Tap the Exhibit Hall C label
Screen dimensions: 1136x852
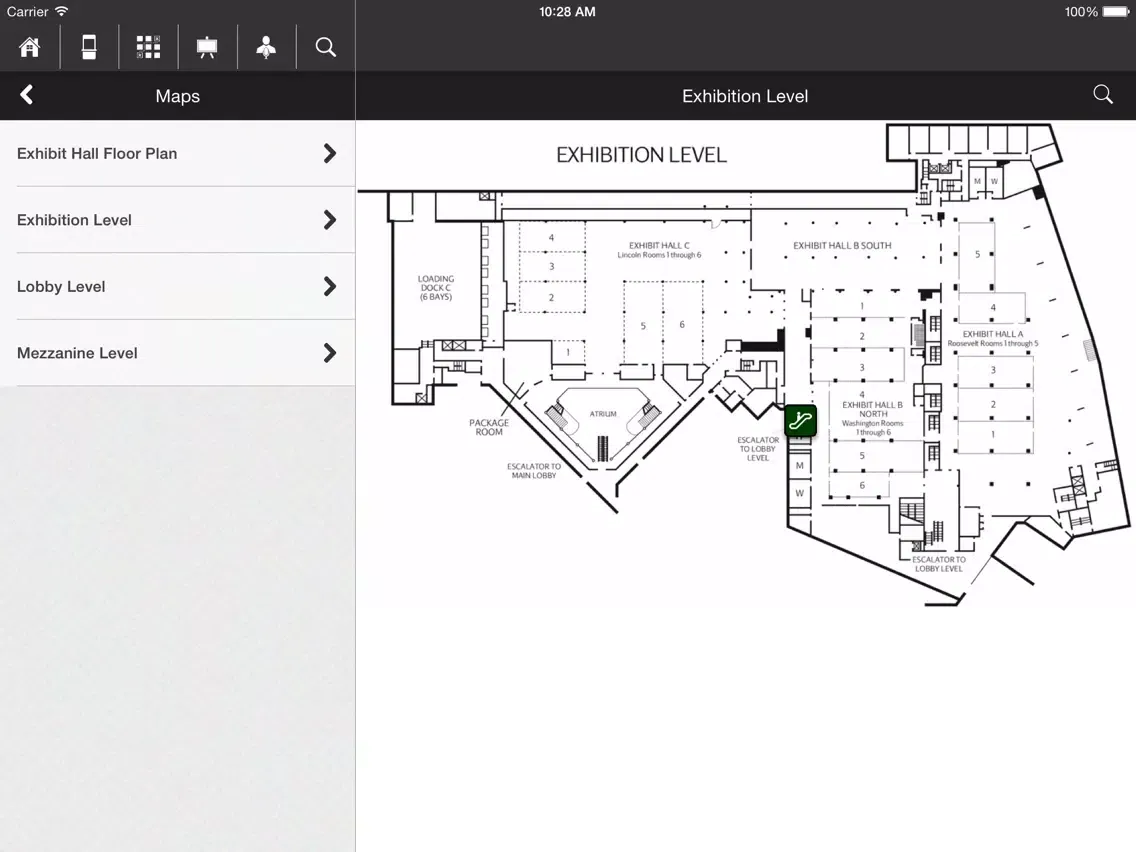click(659, 250)
